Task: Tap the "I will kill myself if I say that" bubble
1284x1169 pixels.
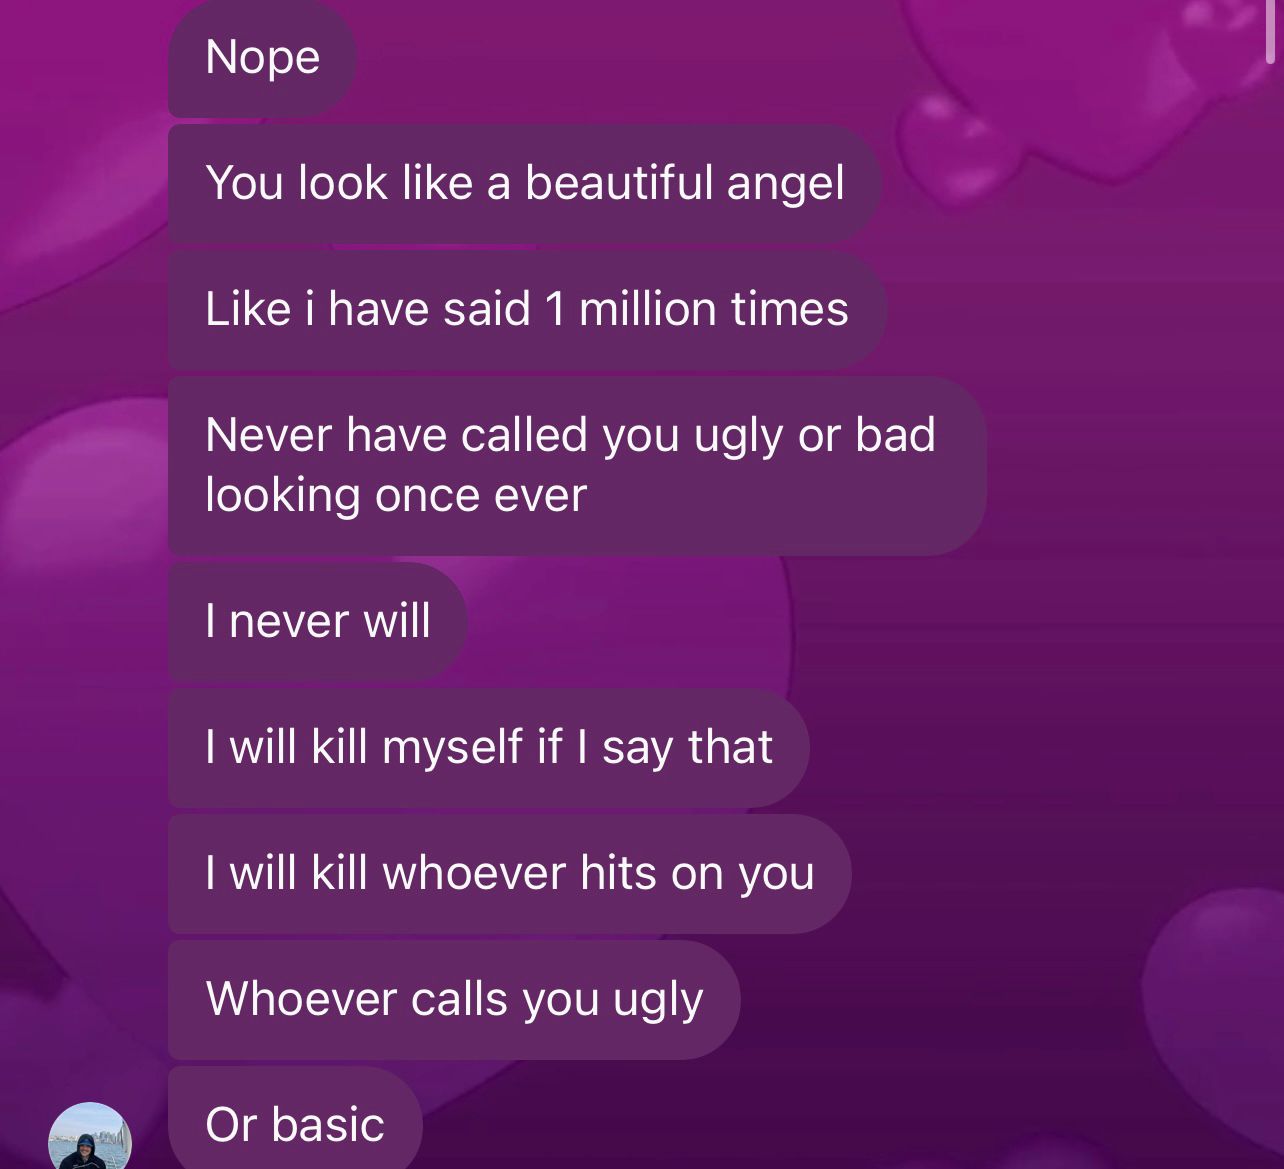Action: tap(489, 747)
